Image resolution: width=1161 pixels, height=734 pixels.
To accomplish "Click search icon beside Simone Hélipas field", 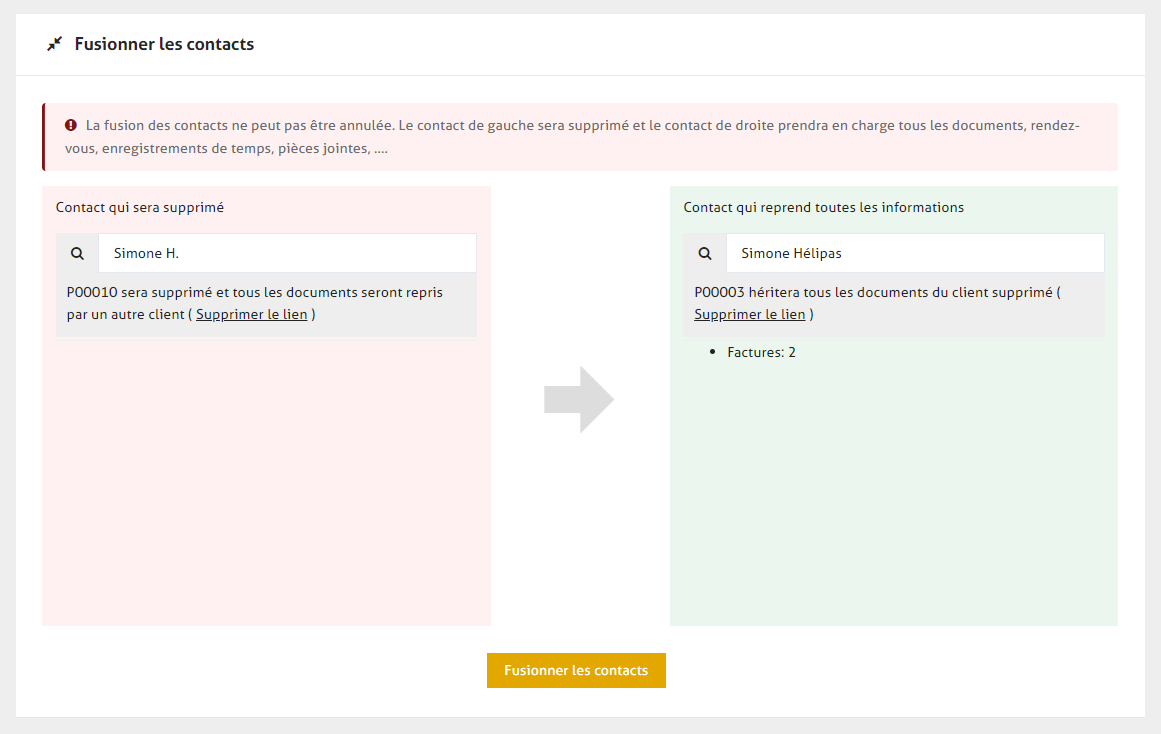I will click(x=705, y=254).
